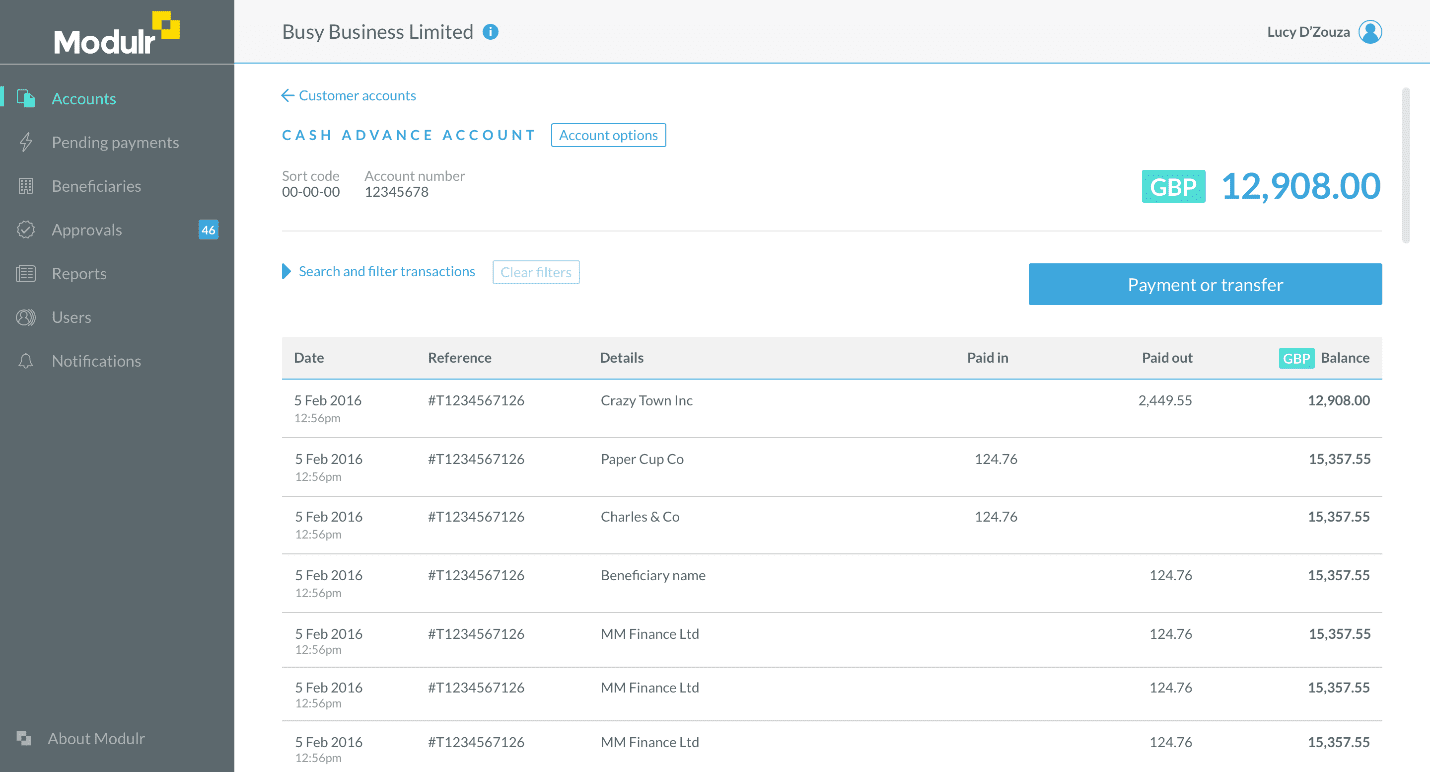Click info icon beside Busy Business Limited
Screen dimensions: 1430x772
490,32
